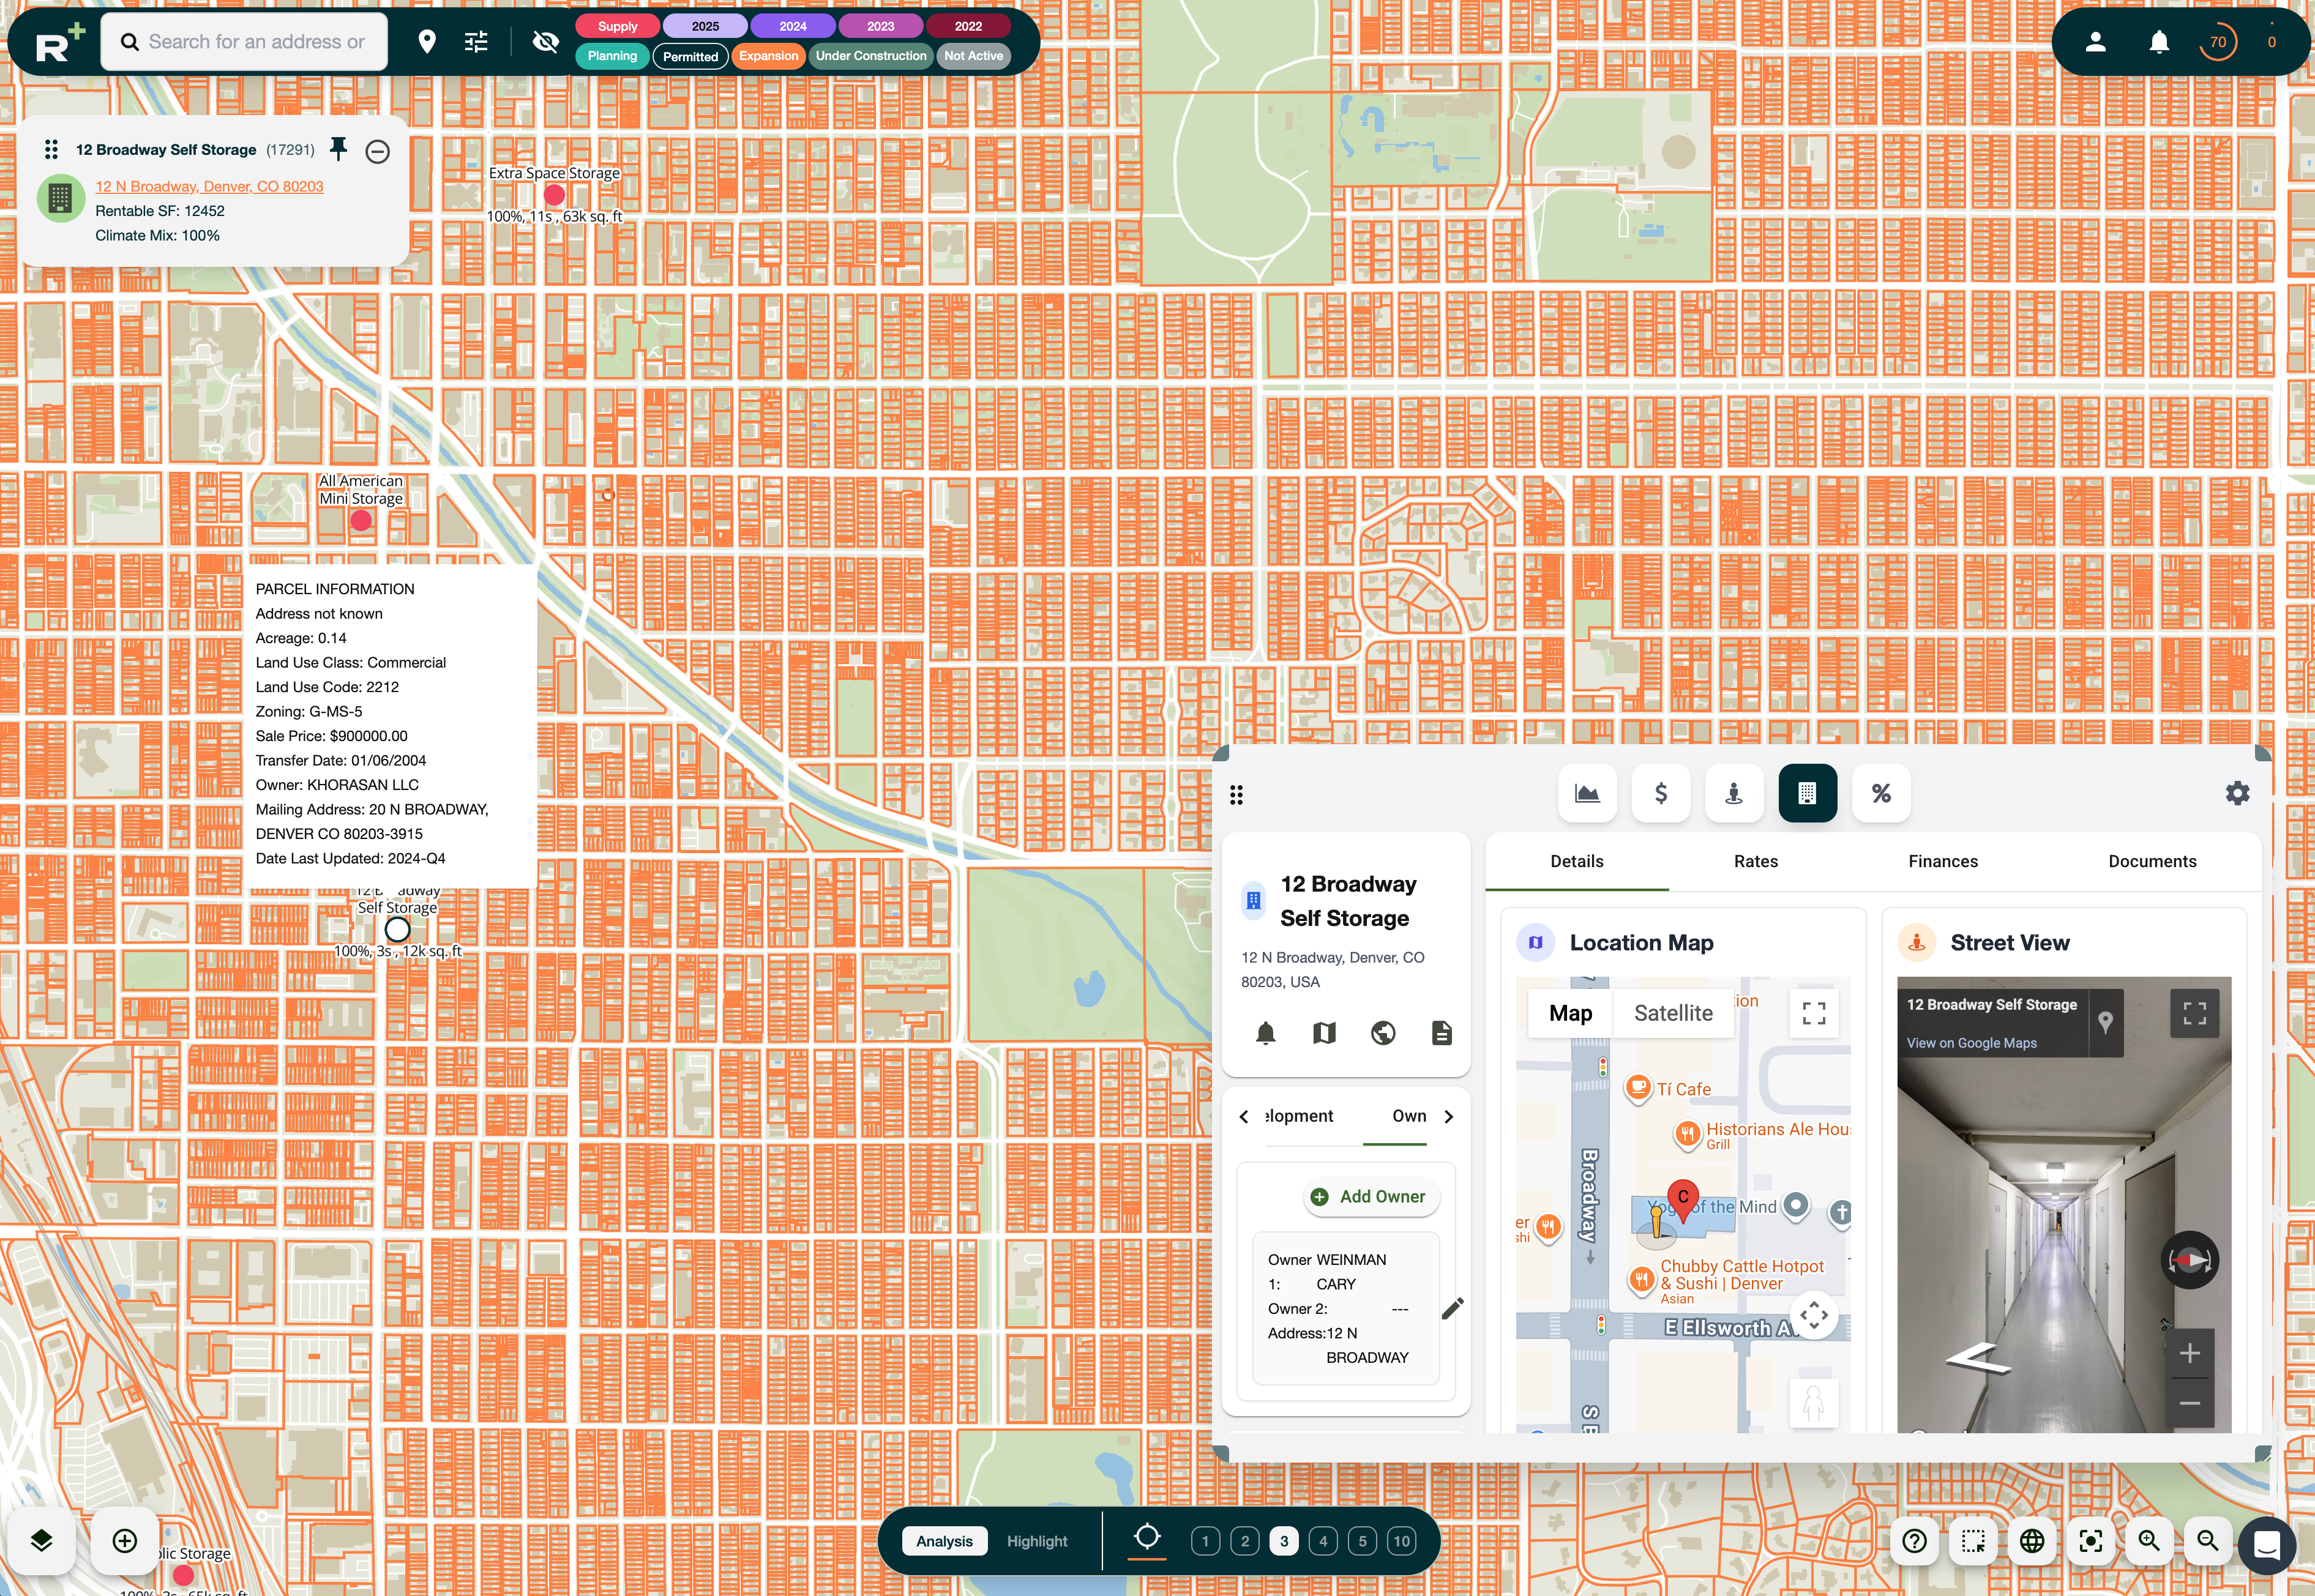Click the street view zoom-in plus control

[2190, 1352]
